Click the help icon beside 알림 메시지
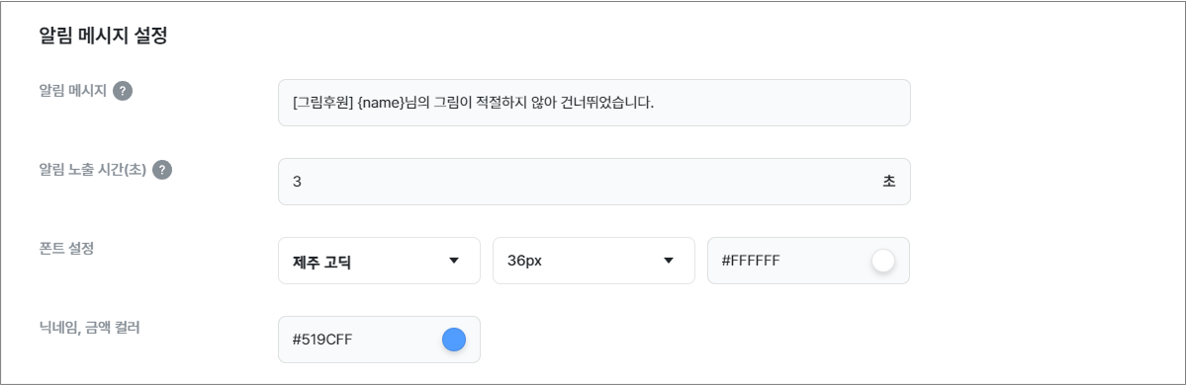This screenshot has height=385, width=1186. click(x=123, y=91)
